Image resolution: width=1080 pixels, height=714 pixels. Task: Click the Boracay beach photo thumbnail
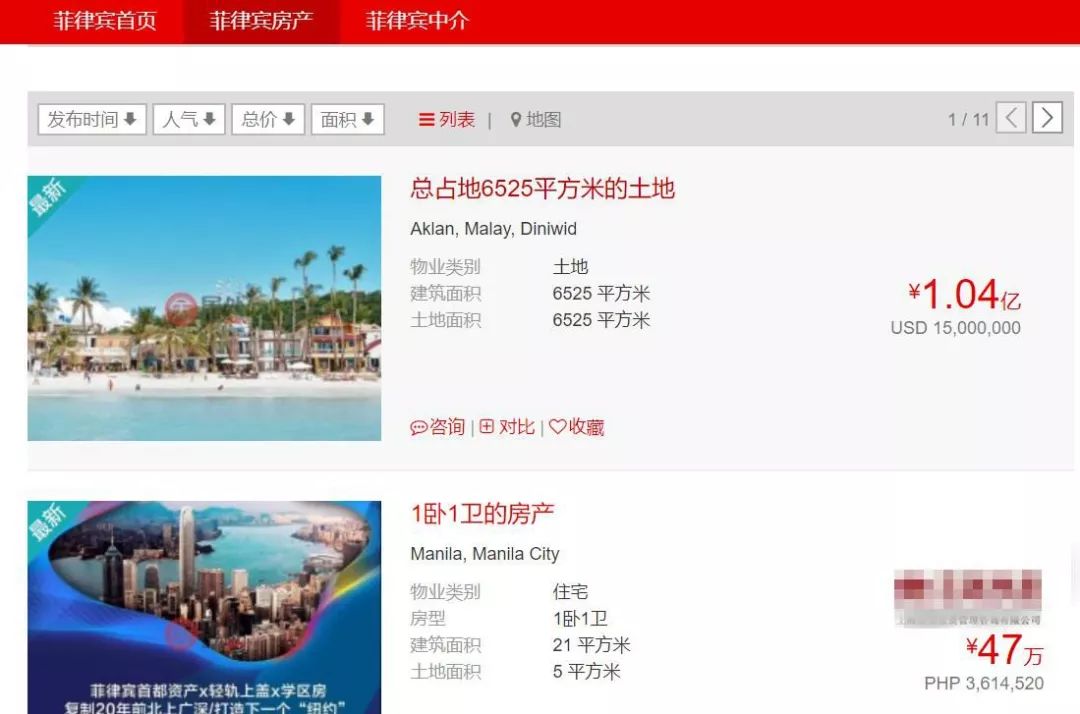coord(205,308)
